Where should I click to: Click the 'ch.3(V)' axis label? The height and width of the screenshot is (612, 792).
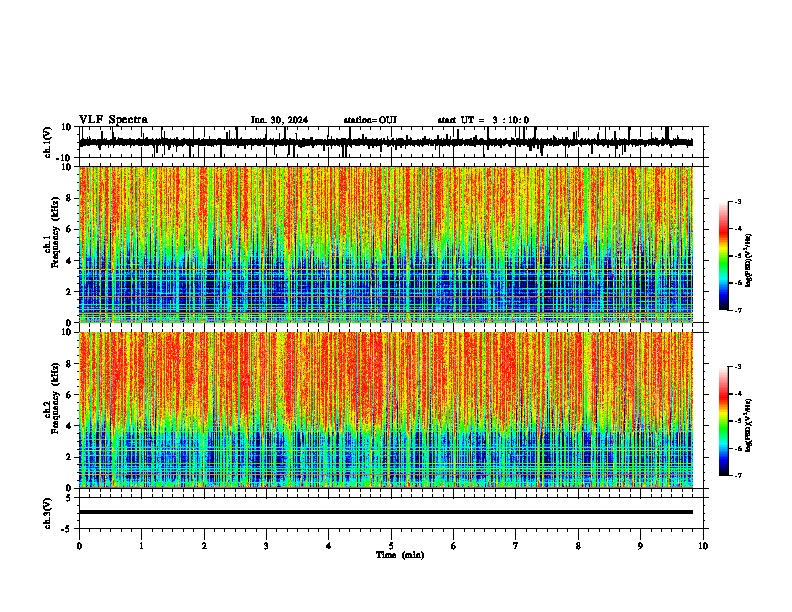point(47,513)
